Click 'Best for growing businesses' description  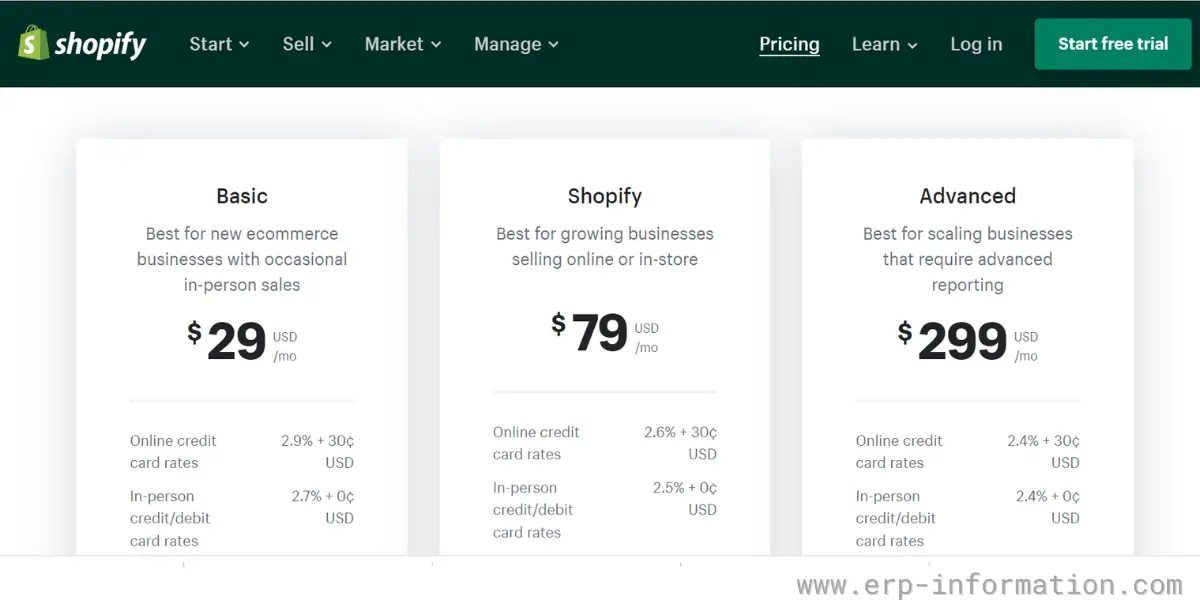(605, 246)
